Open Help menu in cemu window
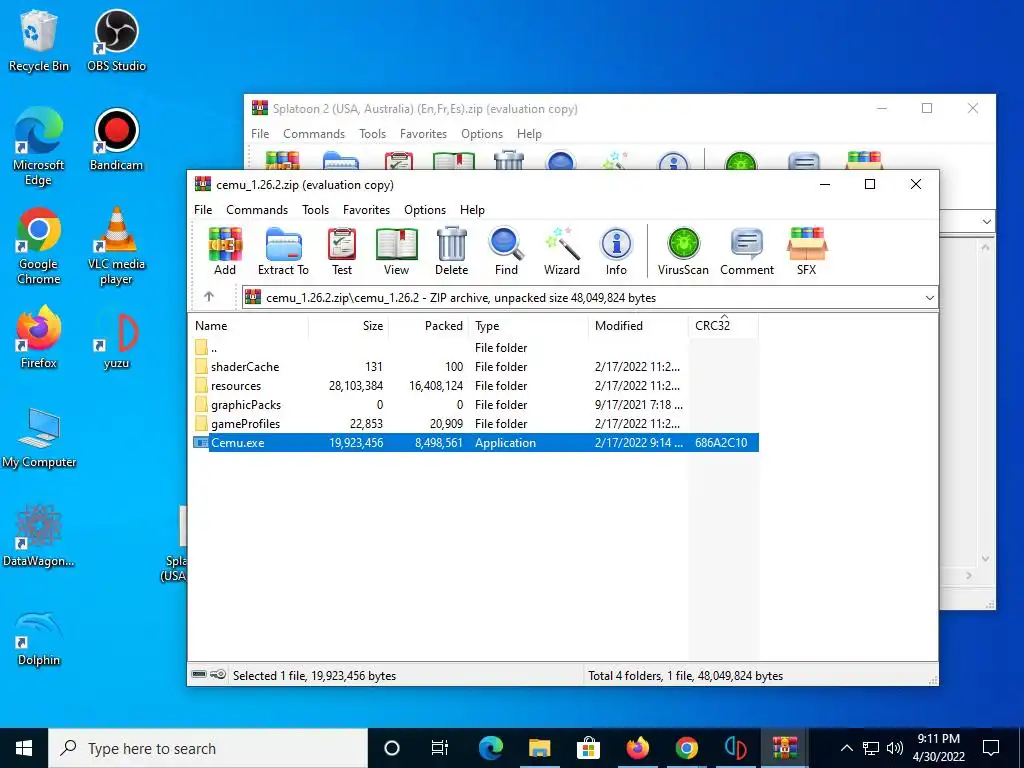The width and height of the screenshot is (1024, 768). click(472, 210)
